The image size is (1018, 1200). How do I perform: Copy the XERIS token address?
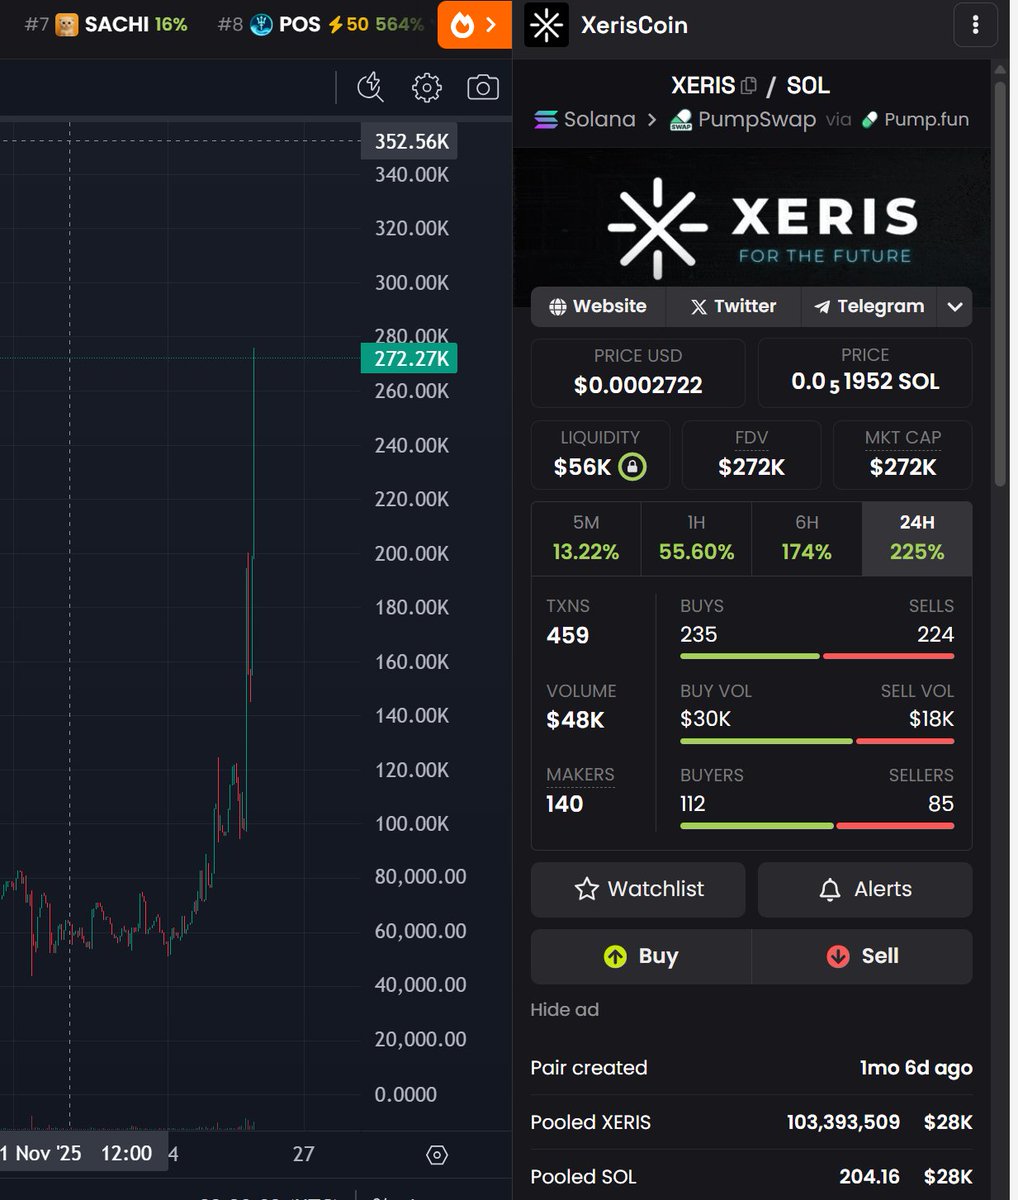(748, 86)
